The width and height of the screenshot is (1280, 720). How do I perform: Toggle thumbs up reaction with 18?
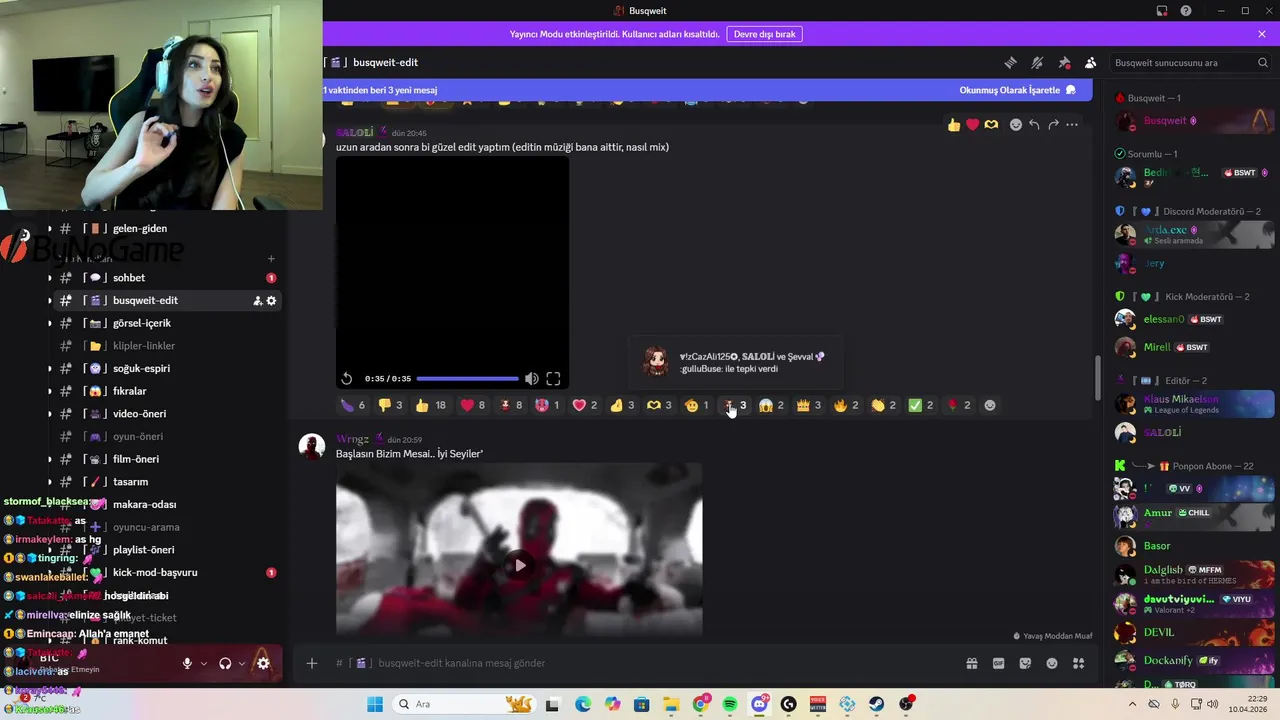pyautogui.click(x=430, y=405)
